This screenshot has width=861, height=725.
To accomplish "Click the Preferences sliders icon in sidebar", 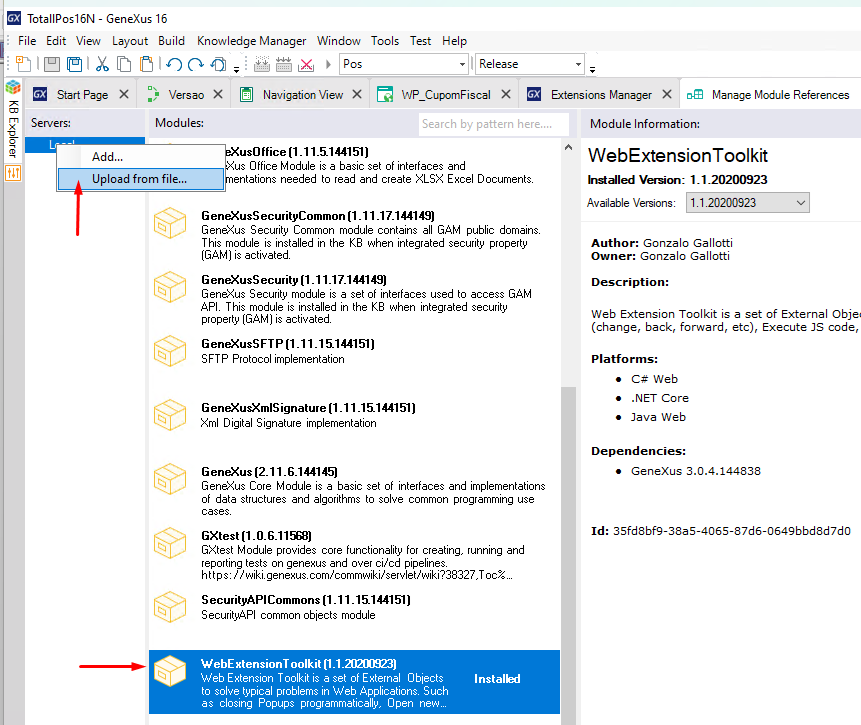I will [x=13, y=174].
